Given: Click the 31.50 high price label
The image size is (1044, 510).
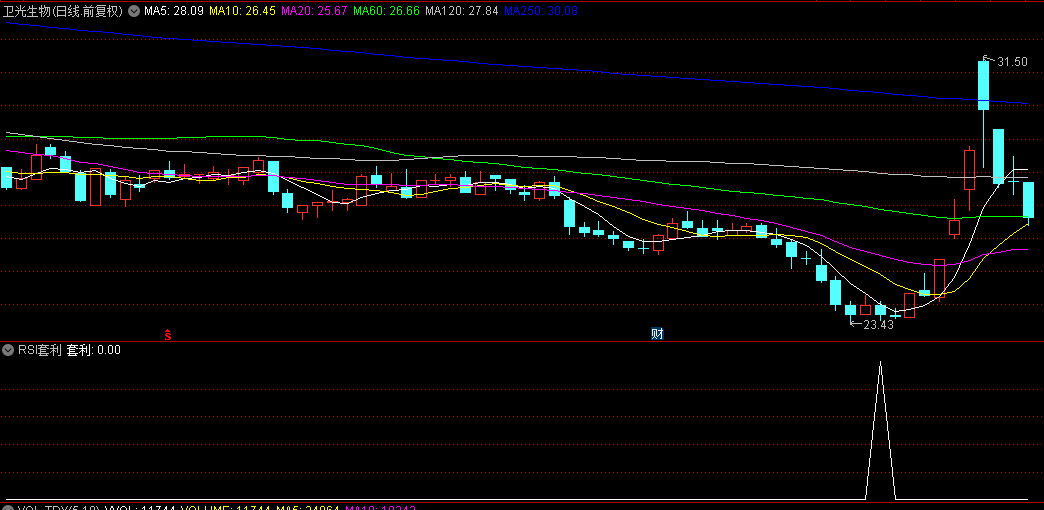Looking at the screenshot, I should pos(1012,62).
